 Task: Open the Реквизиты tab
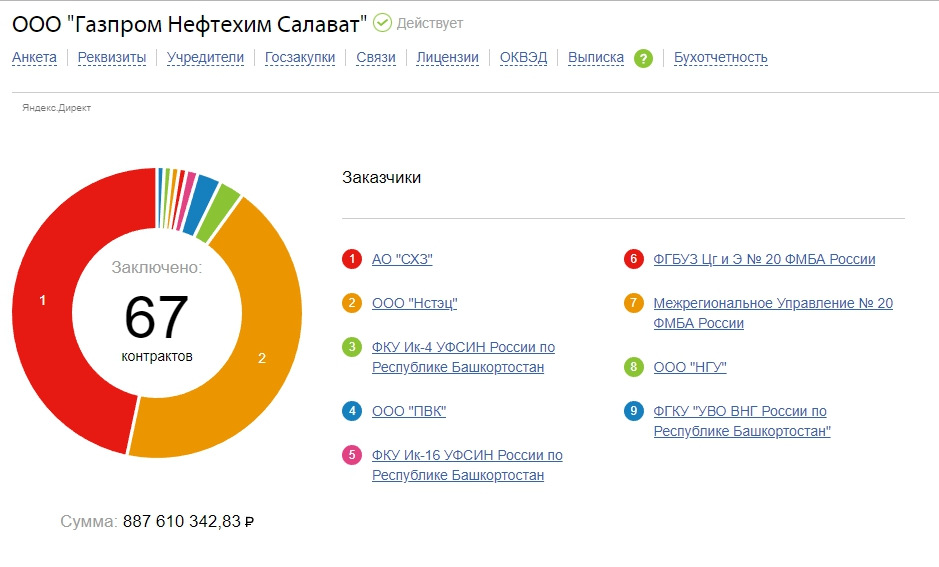[112, 57]
